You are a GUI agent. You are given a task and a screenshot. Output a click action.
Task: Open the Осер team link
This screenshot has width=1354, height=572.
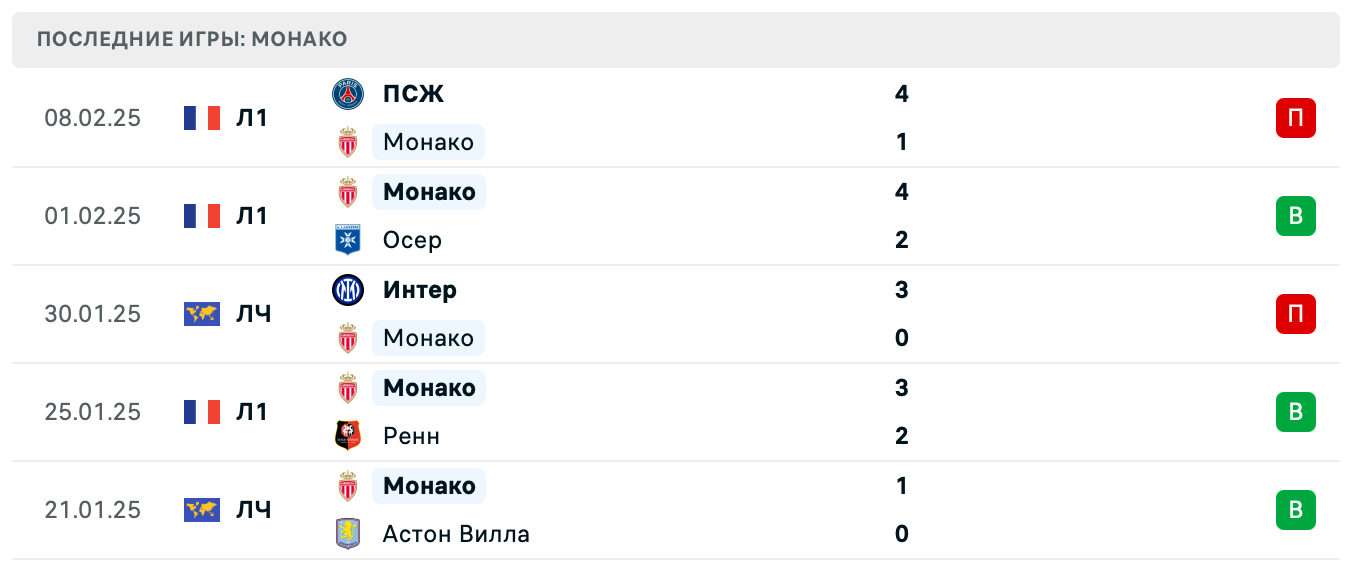pos(412,240)
